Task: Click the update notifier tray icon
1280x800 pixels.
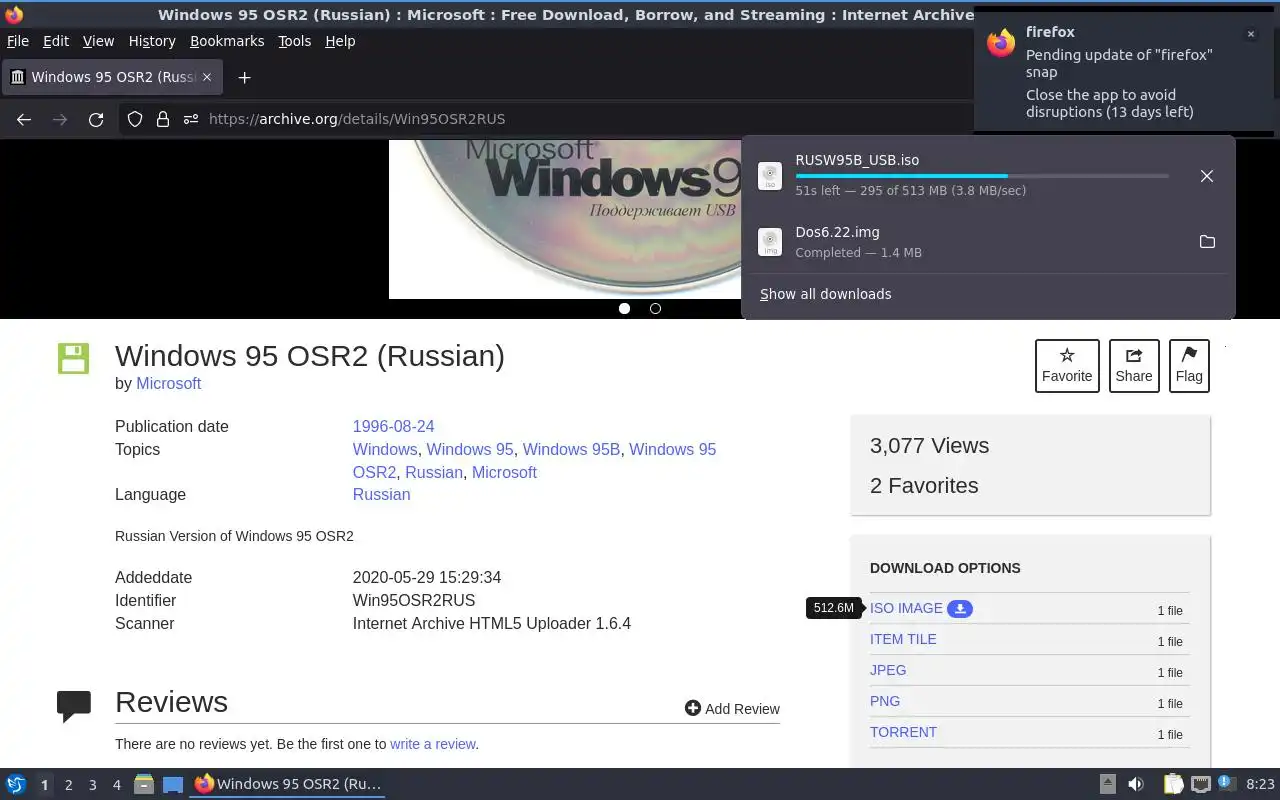Action: (x=1227, y=784)
